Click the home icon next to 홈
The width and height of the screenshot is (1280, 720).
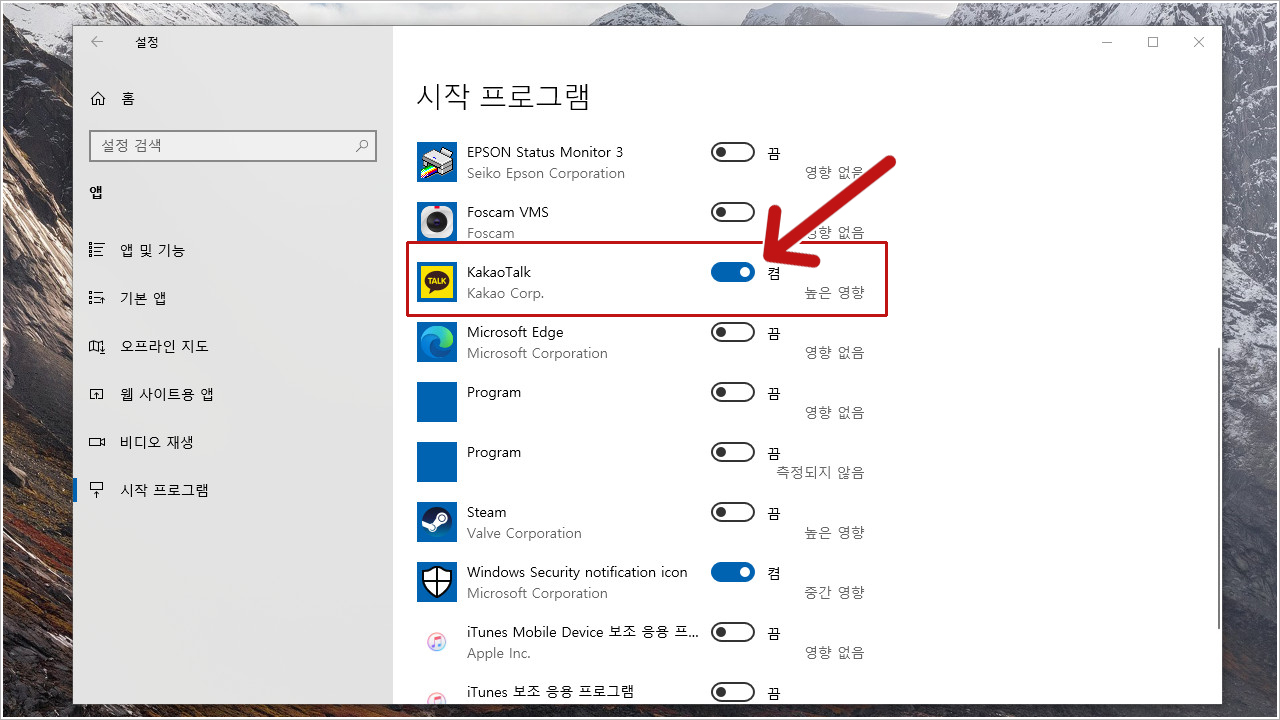98,98
